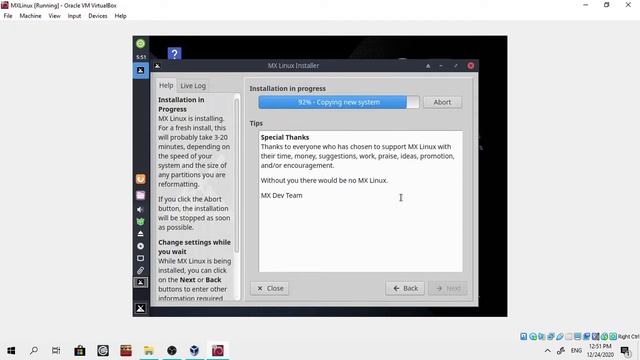Click the running MXLinux VM taskbar icon
Screen dimensions: 640x360
click(218, 351)
